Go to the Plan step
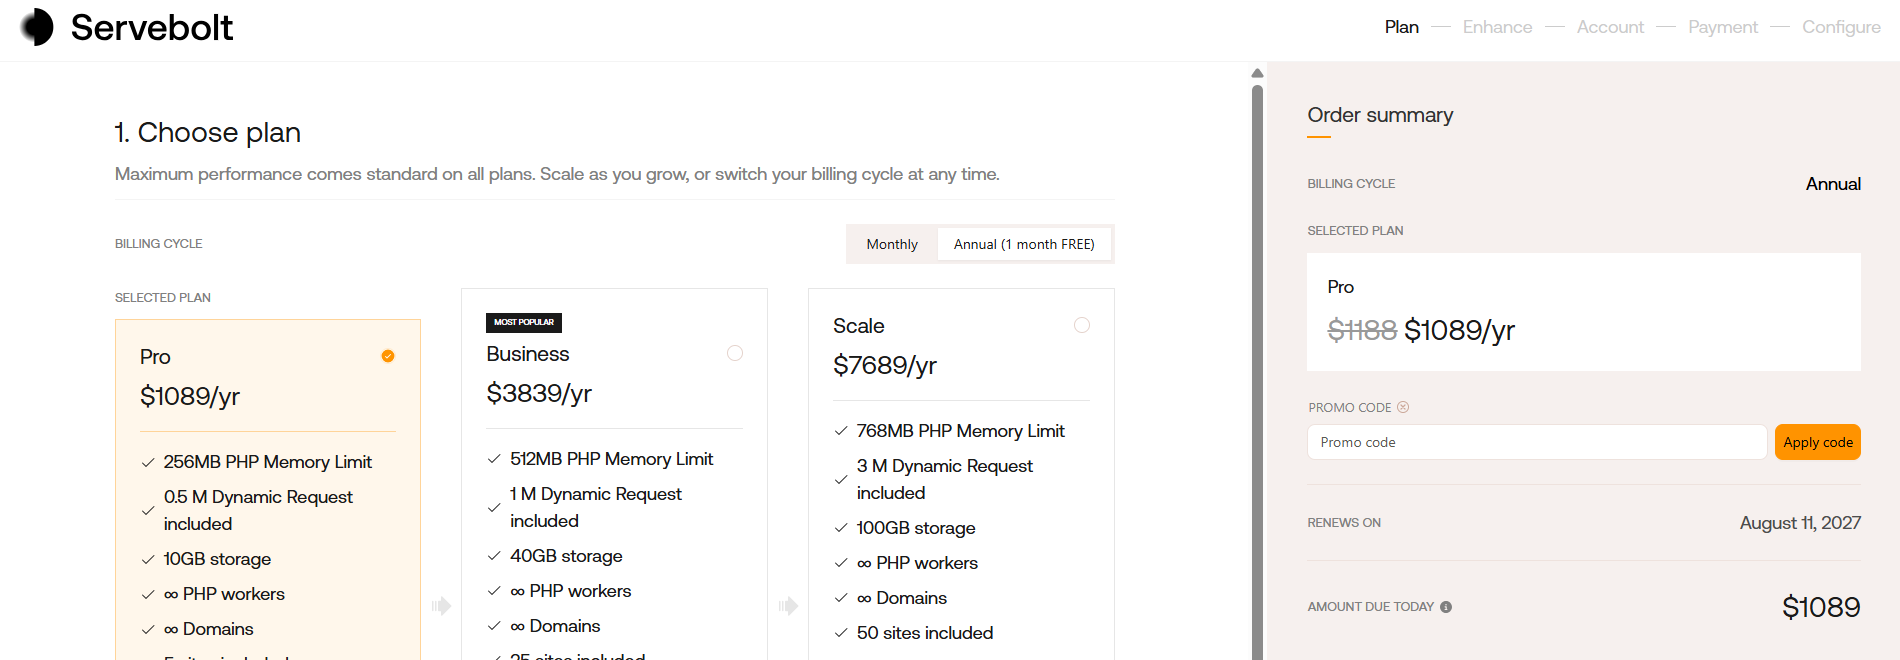1900x660 pixels. [1402, 27]
